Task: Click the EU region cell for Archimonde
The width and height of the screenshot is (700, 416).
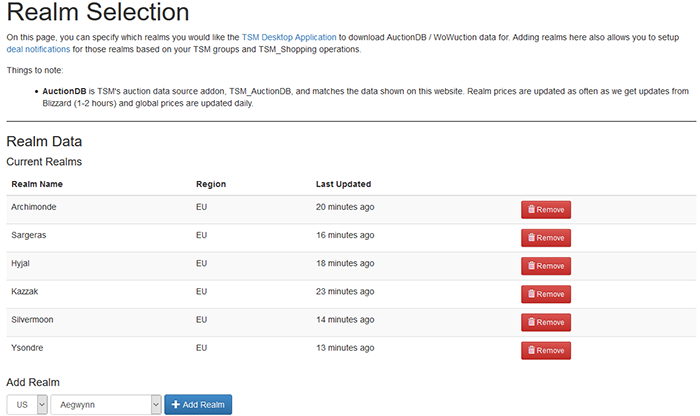Action: pyautogui.click(x=201, y=207)
